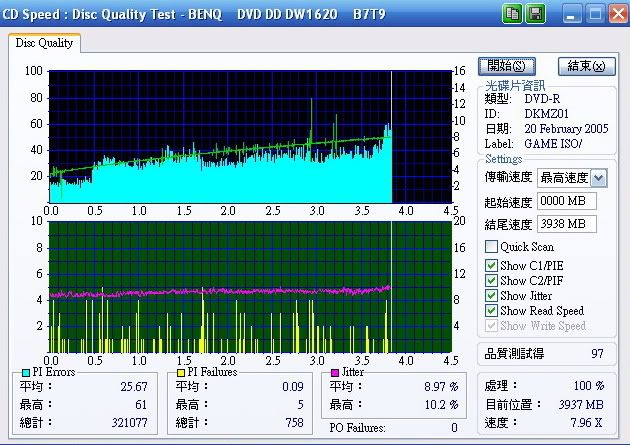The image size is (630, 445).
Task: Toggle the Show Read Speed checkbox
Action: point(491,310)
